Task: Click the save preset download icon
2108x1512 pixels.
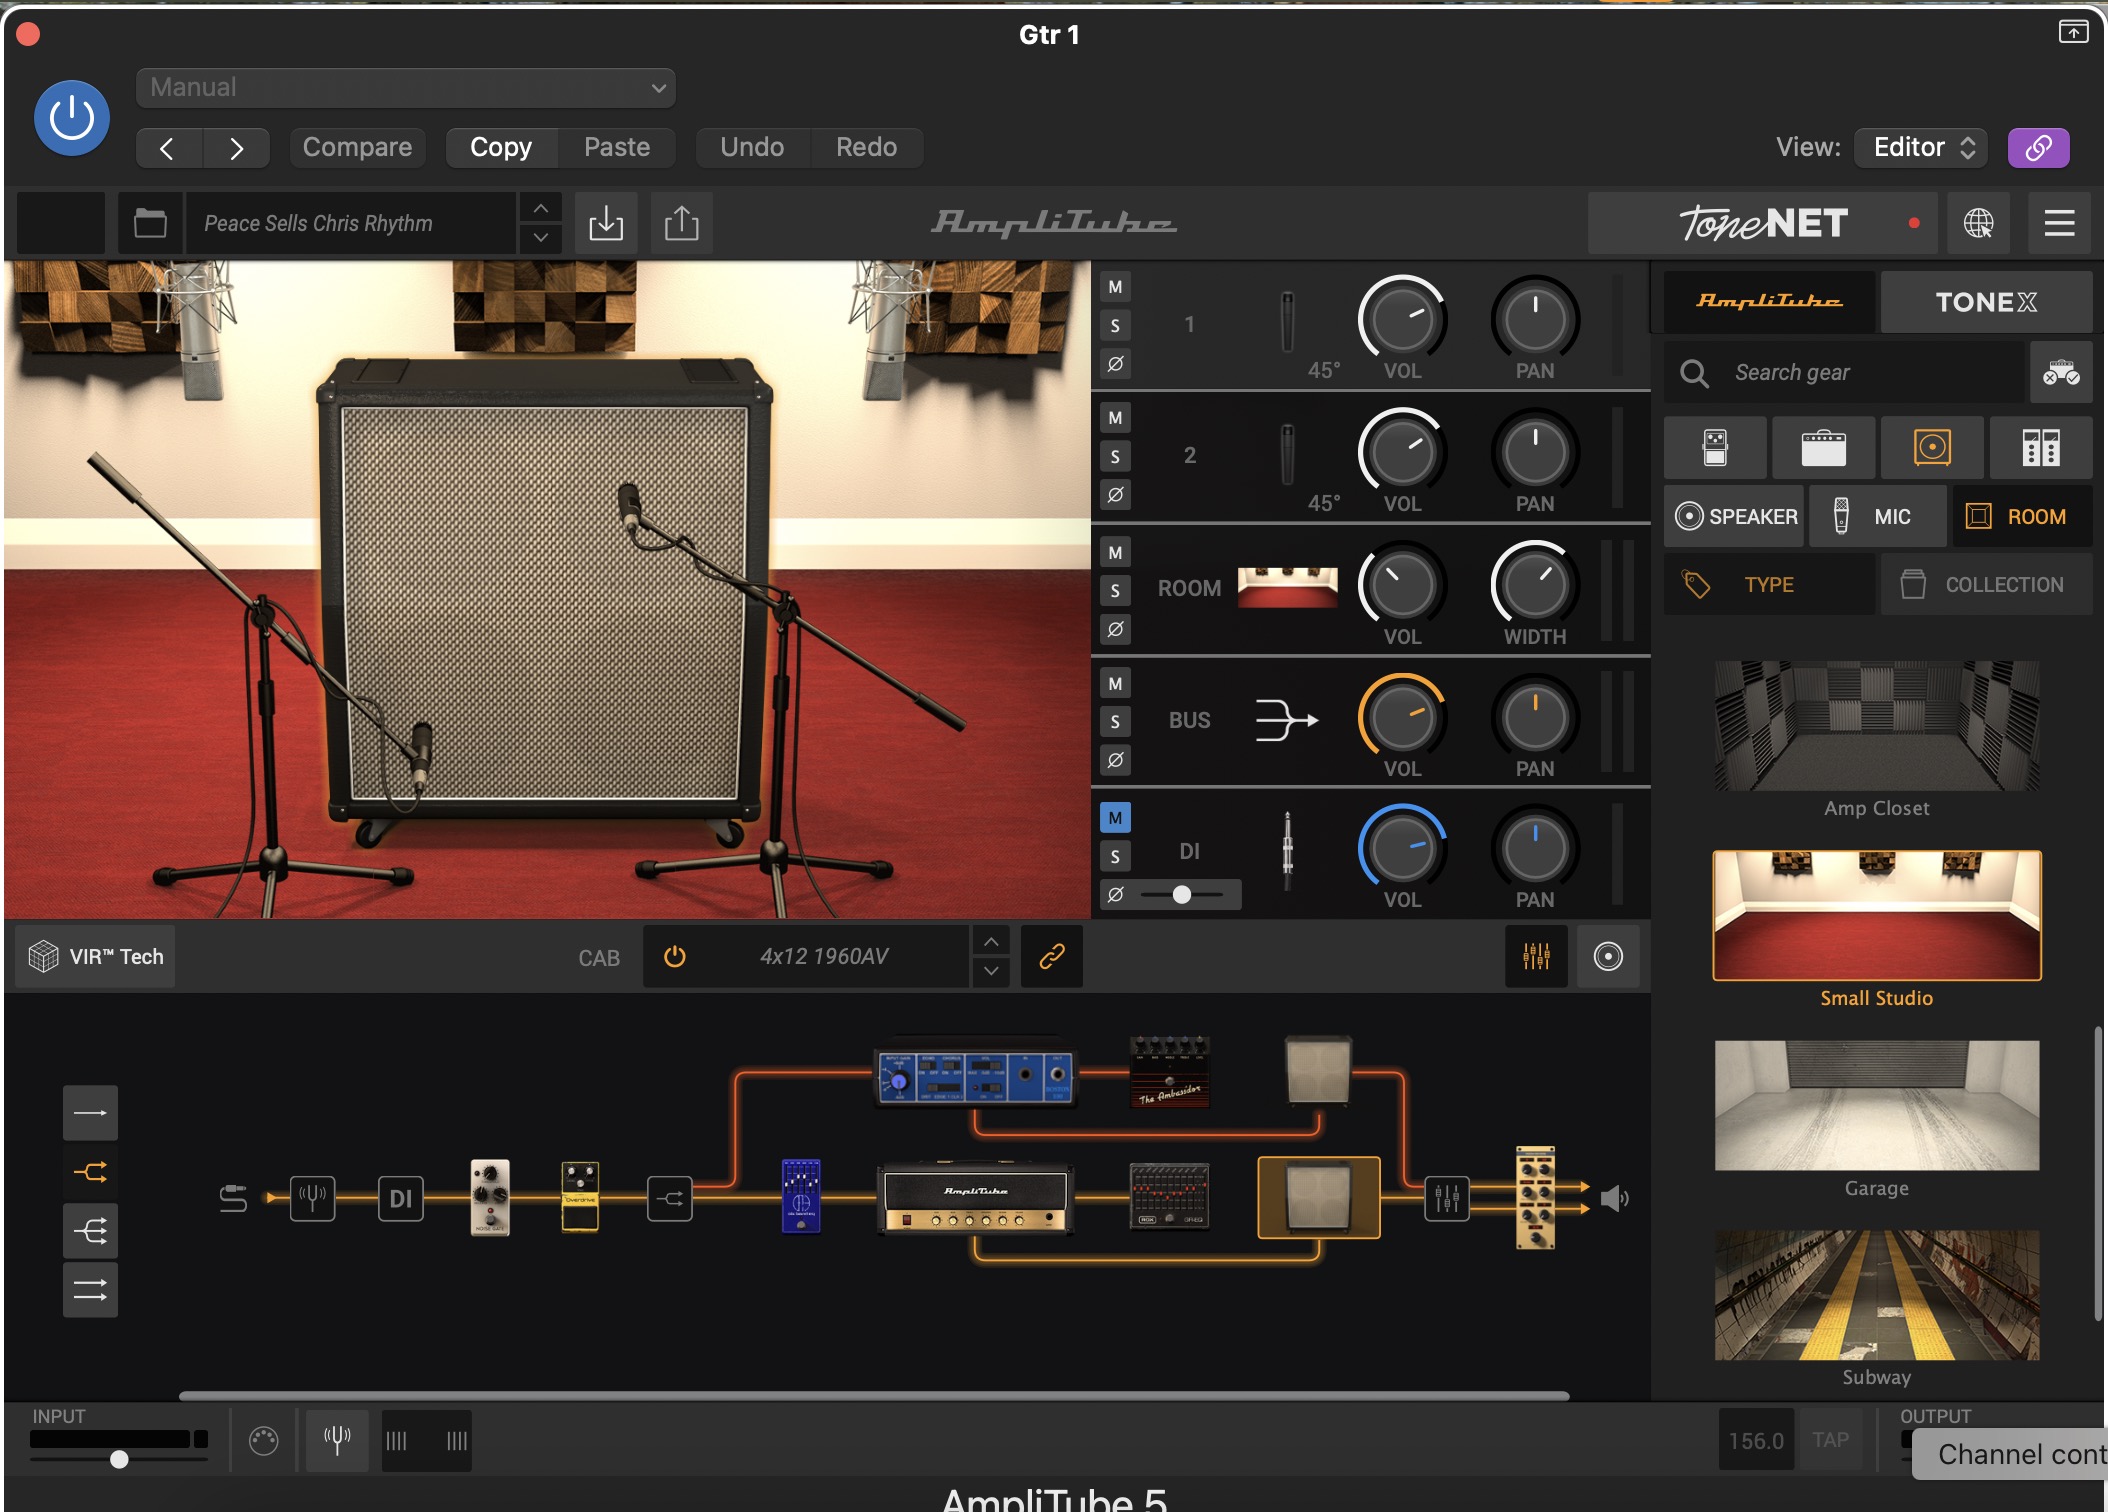Action: tap(606, 223)
